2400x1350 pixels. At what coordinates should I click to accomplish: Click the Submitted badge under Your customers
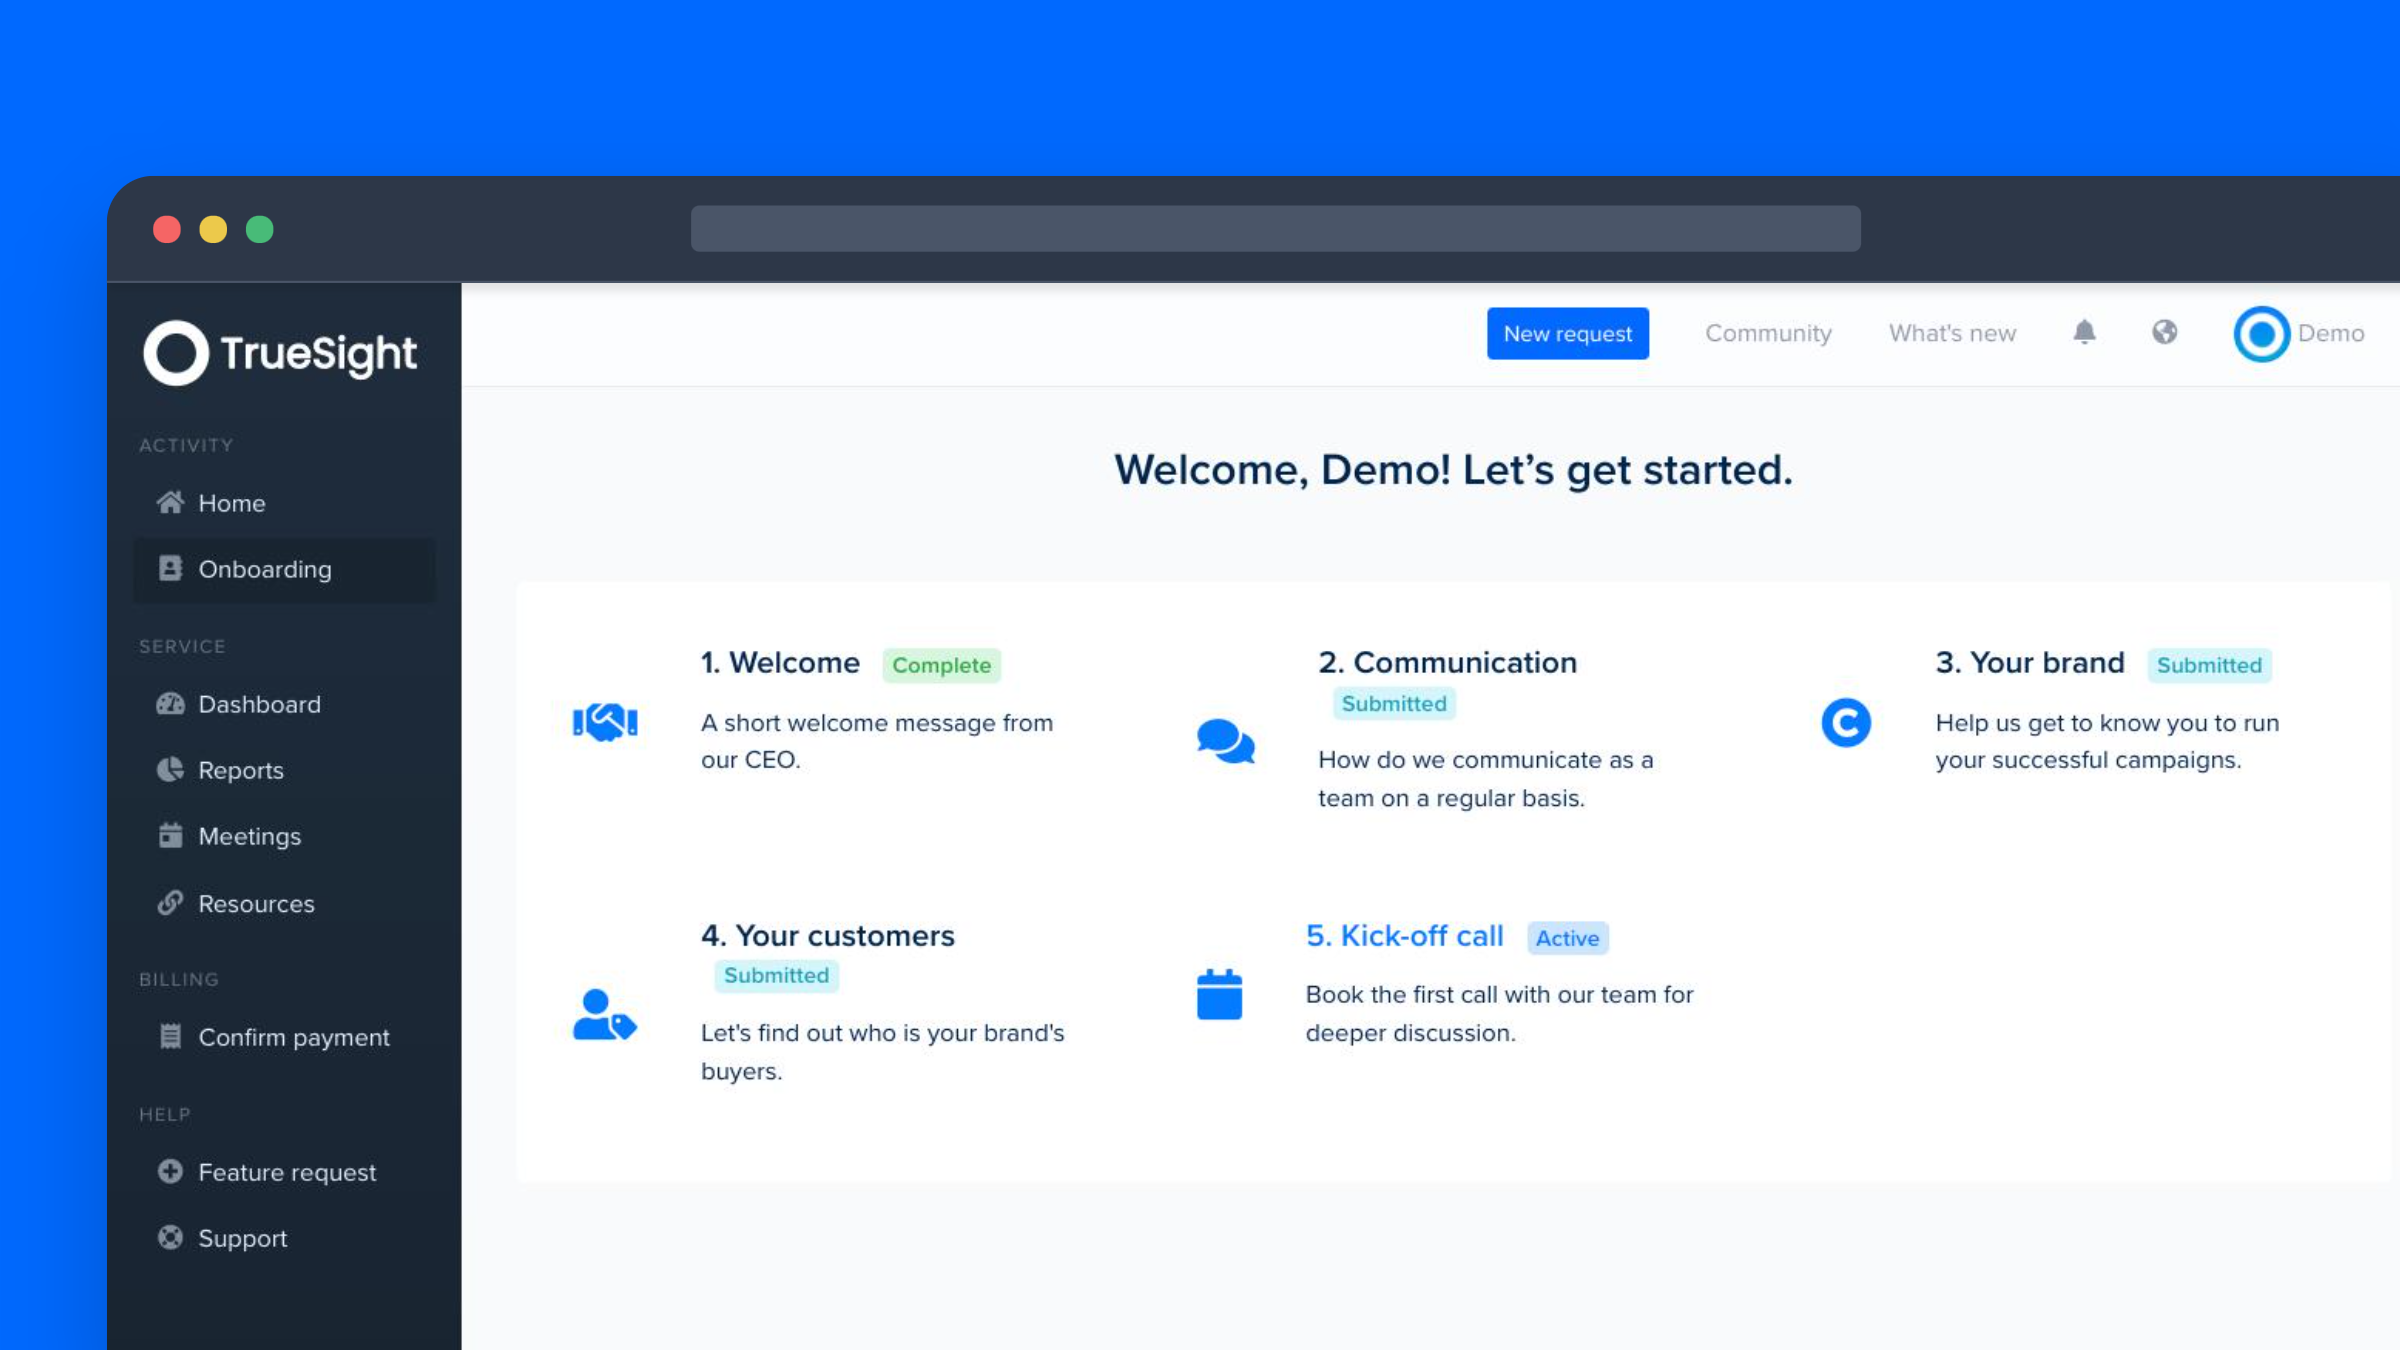(776, 975)
